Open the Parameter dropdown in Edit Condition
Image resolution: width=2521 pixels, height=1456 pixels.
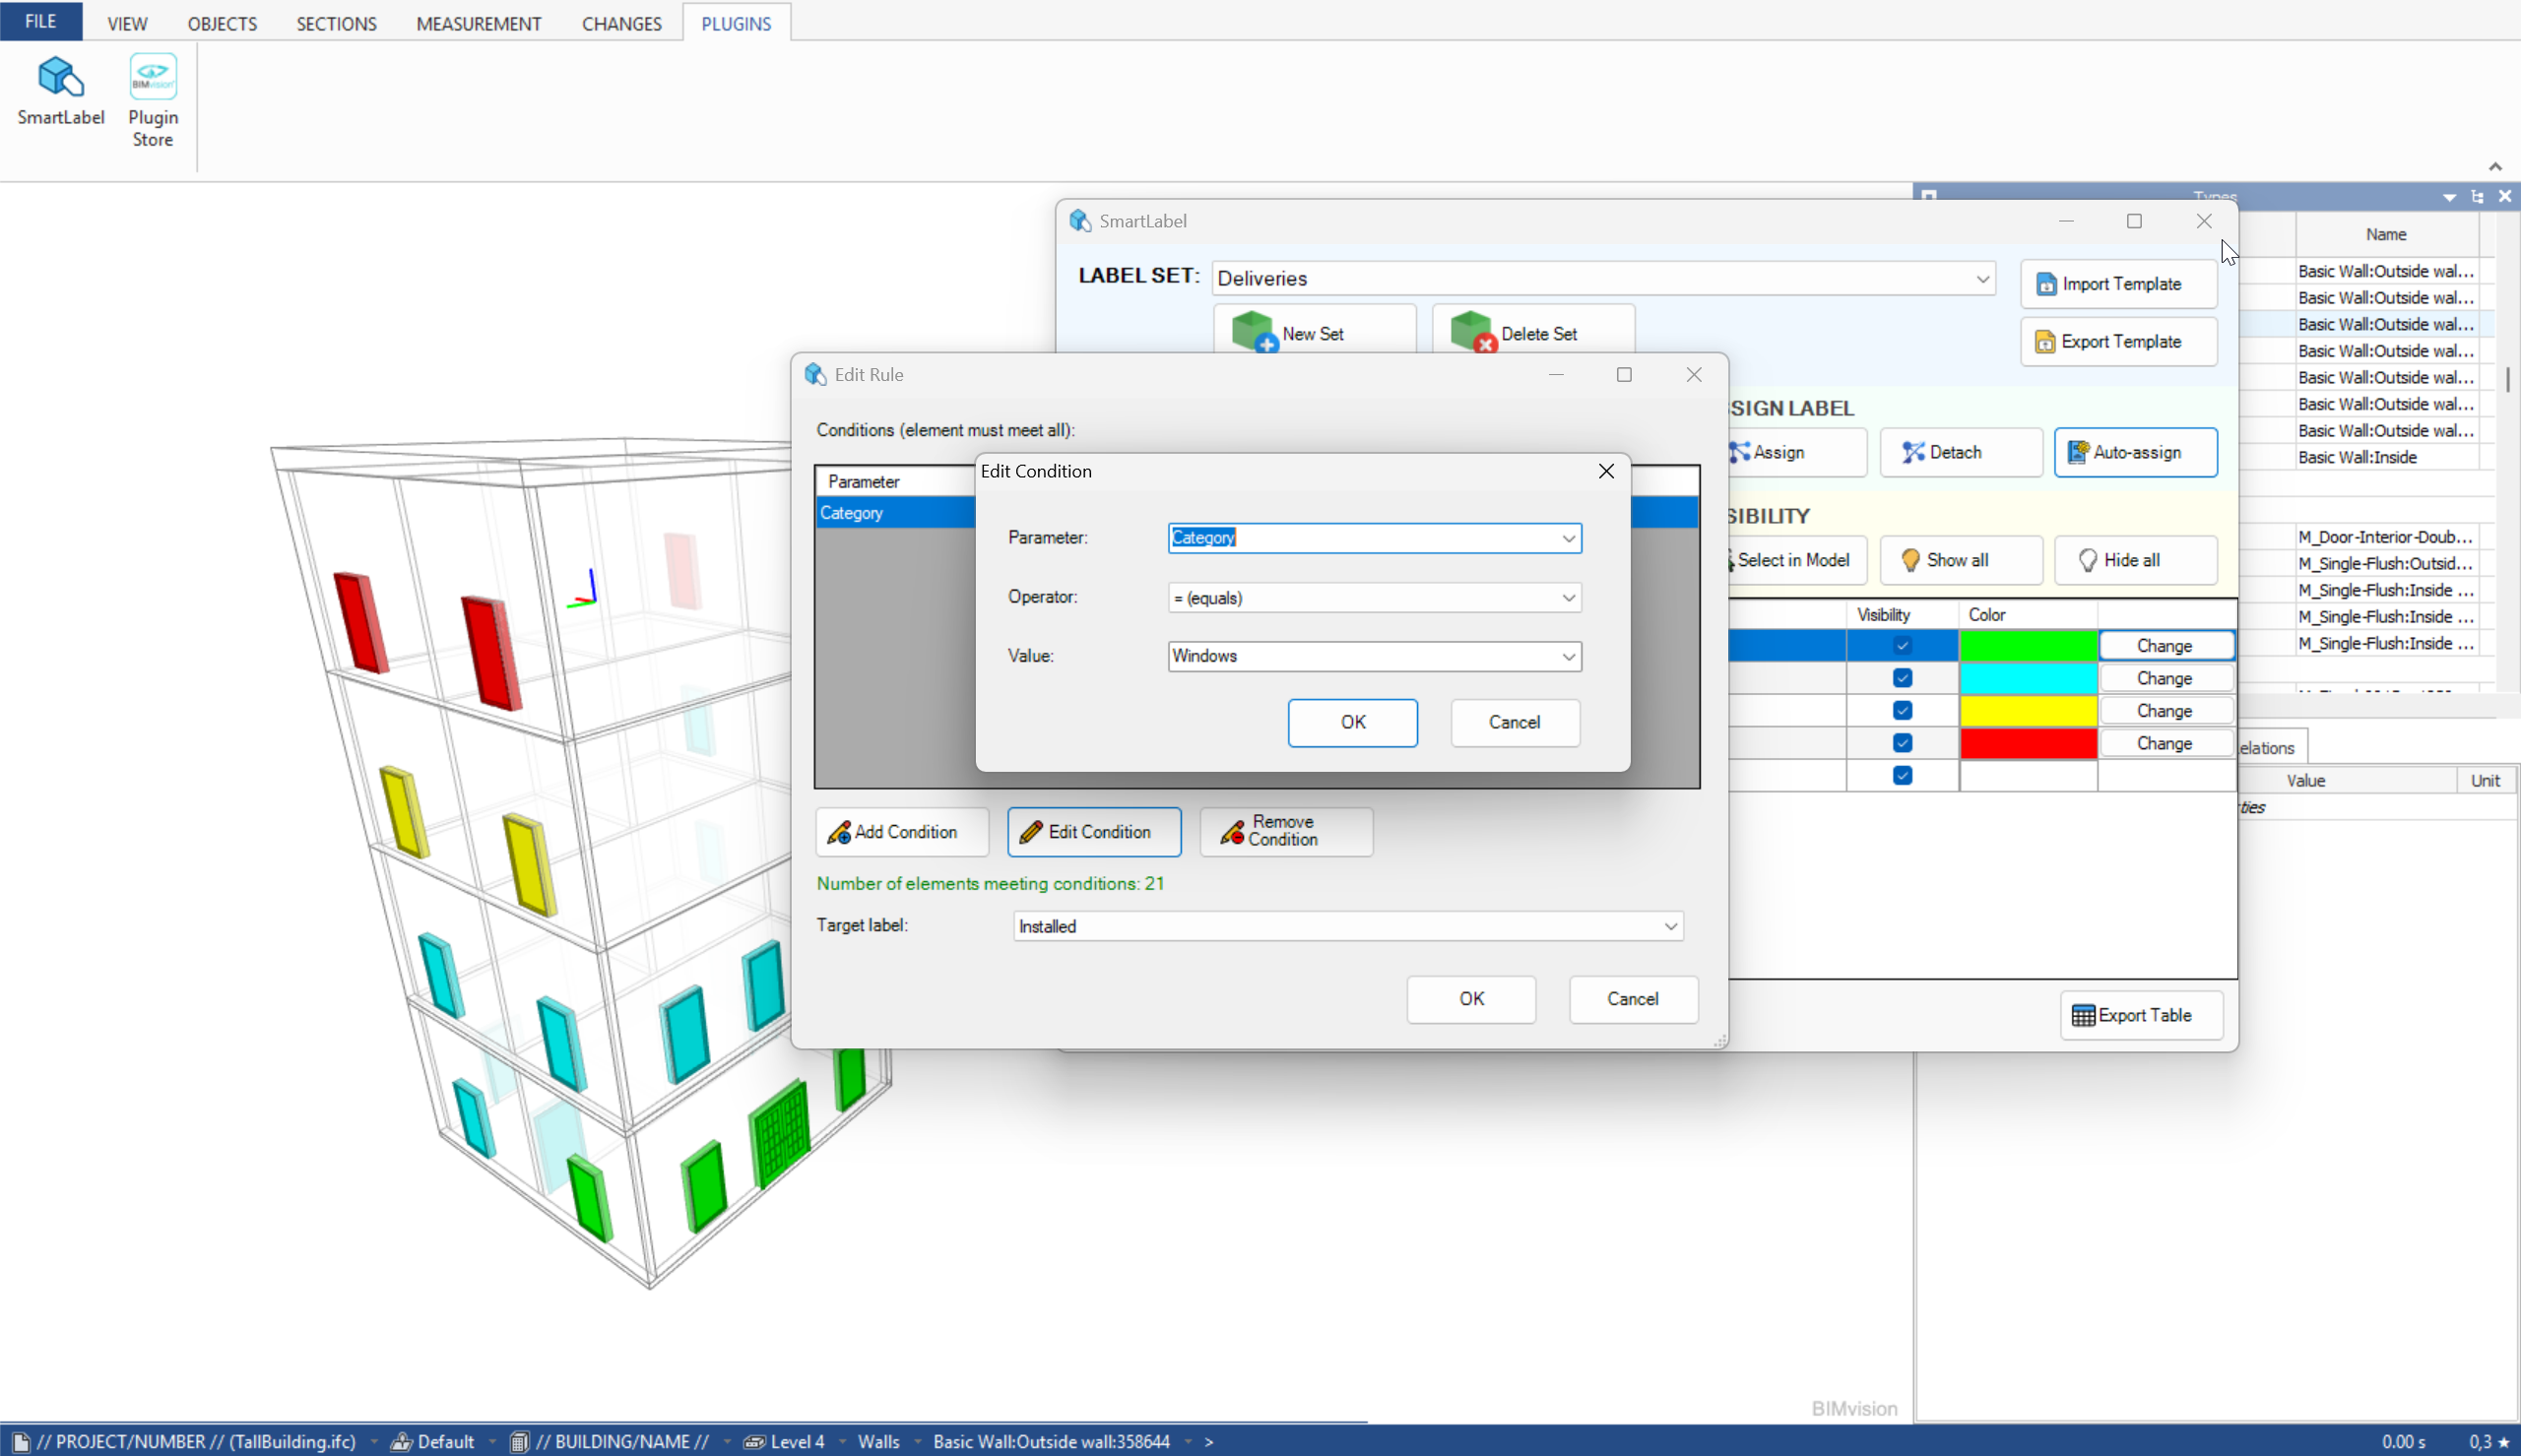(x=1374, y=538)
